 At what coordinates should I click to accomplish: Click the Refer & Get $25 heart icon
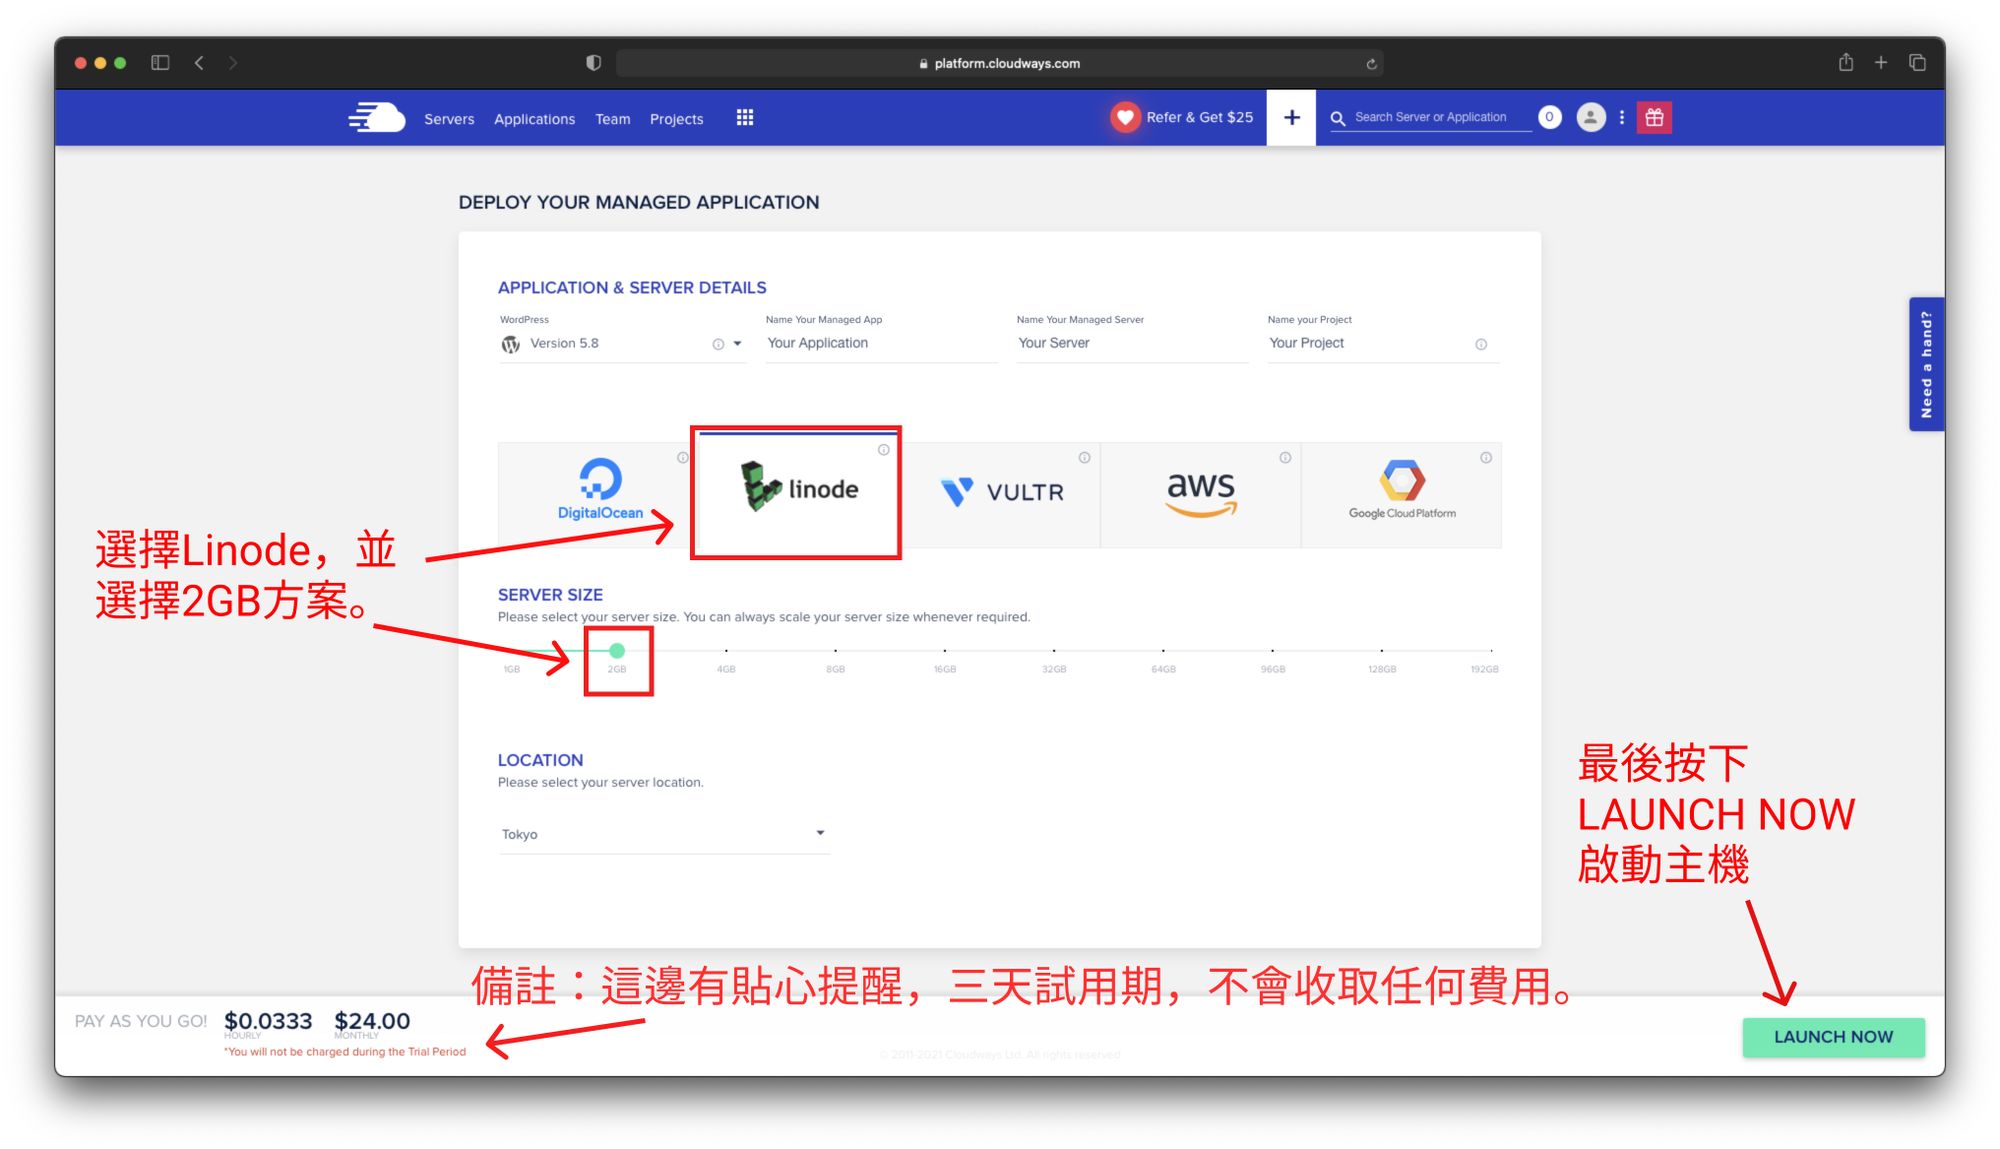coord(1125,117)
